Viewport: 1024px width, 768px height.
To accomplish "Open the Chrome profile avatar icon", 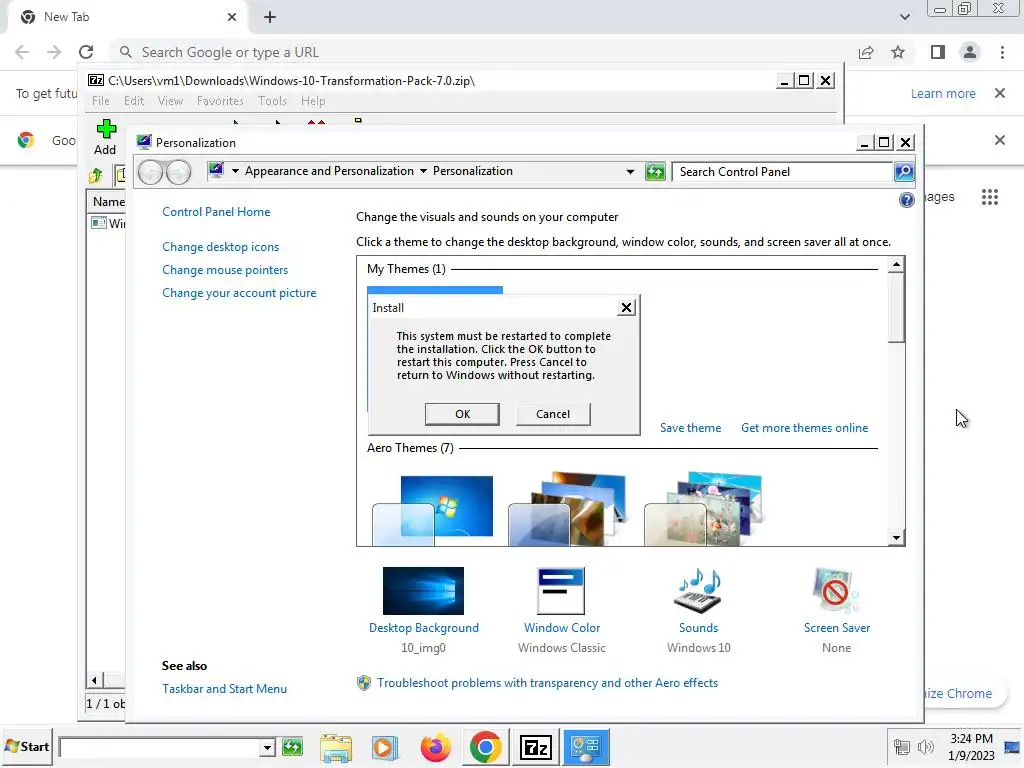I will pos(970,52).
